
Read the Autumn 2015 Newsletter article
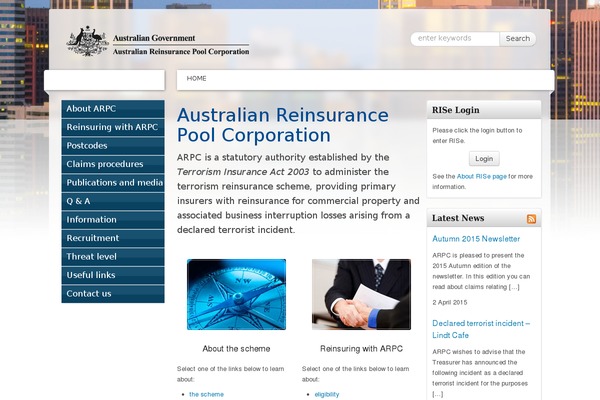476,239
